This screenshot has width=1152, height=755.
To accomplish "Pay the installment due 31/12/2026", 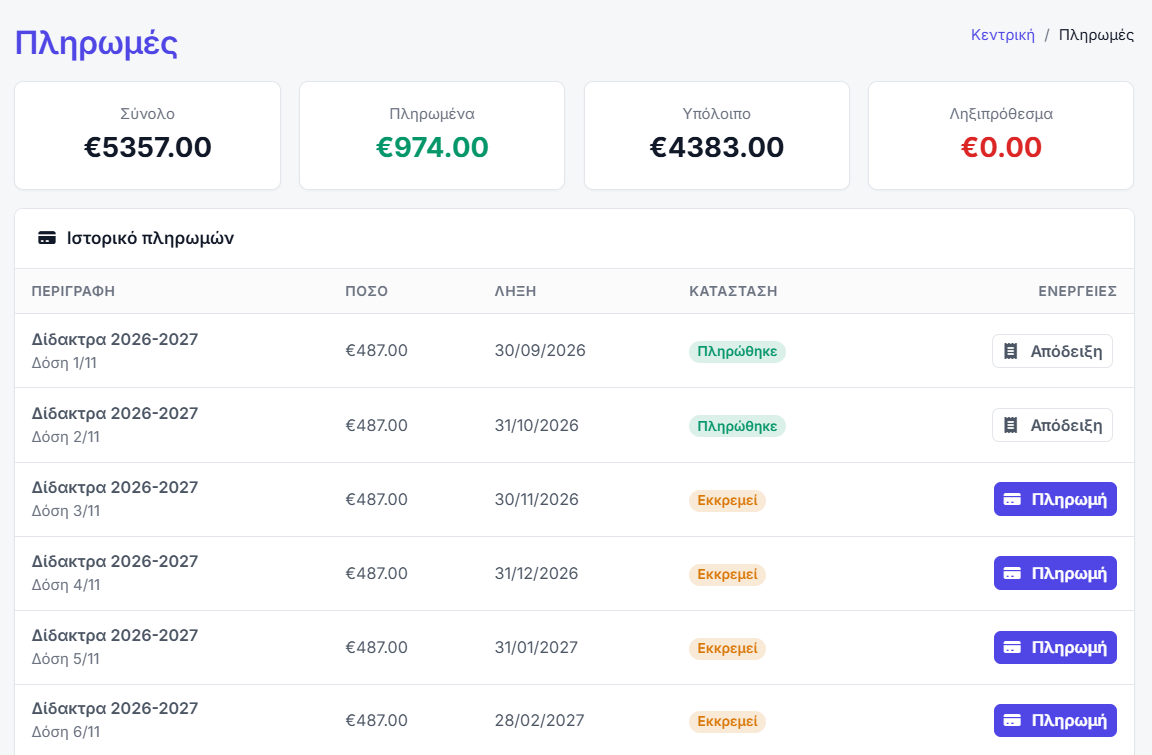I will click(1055, 574).
